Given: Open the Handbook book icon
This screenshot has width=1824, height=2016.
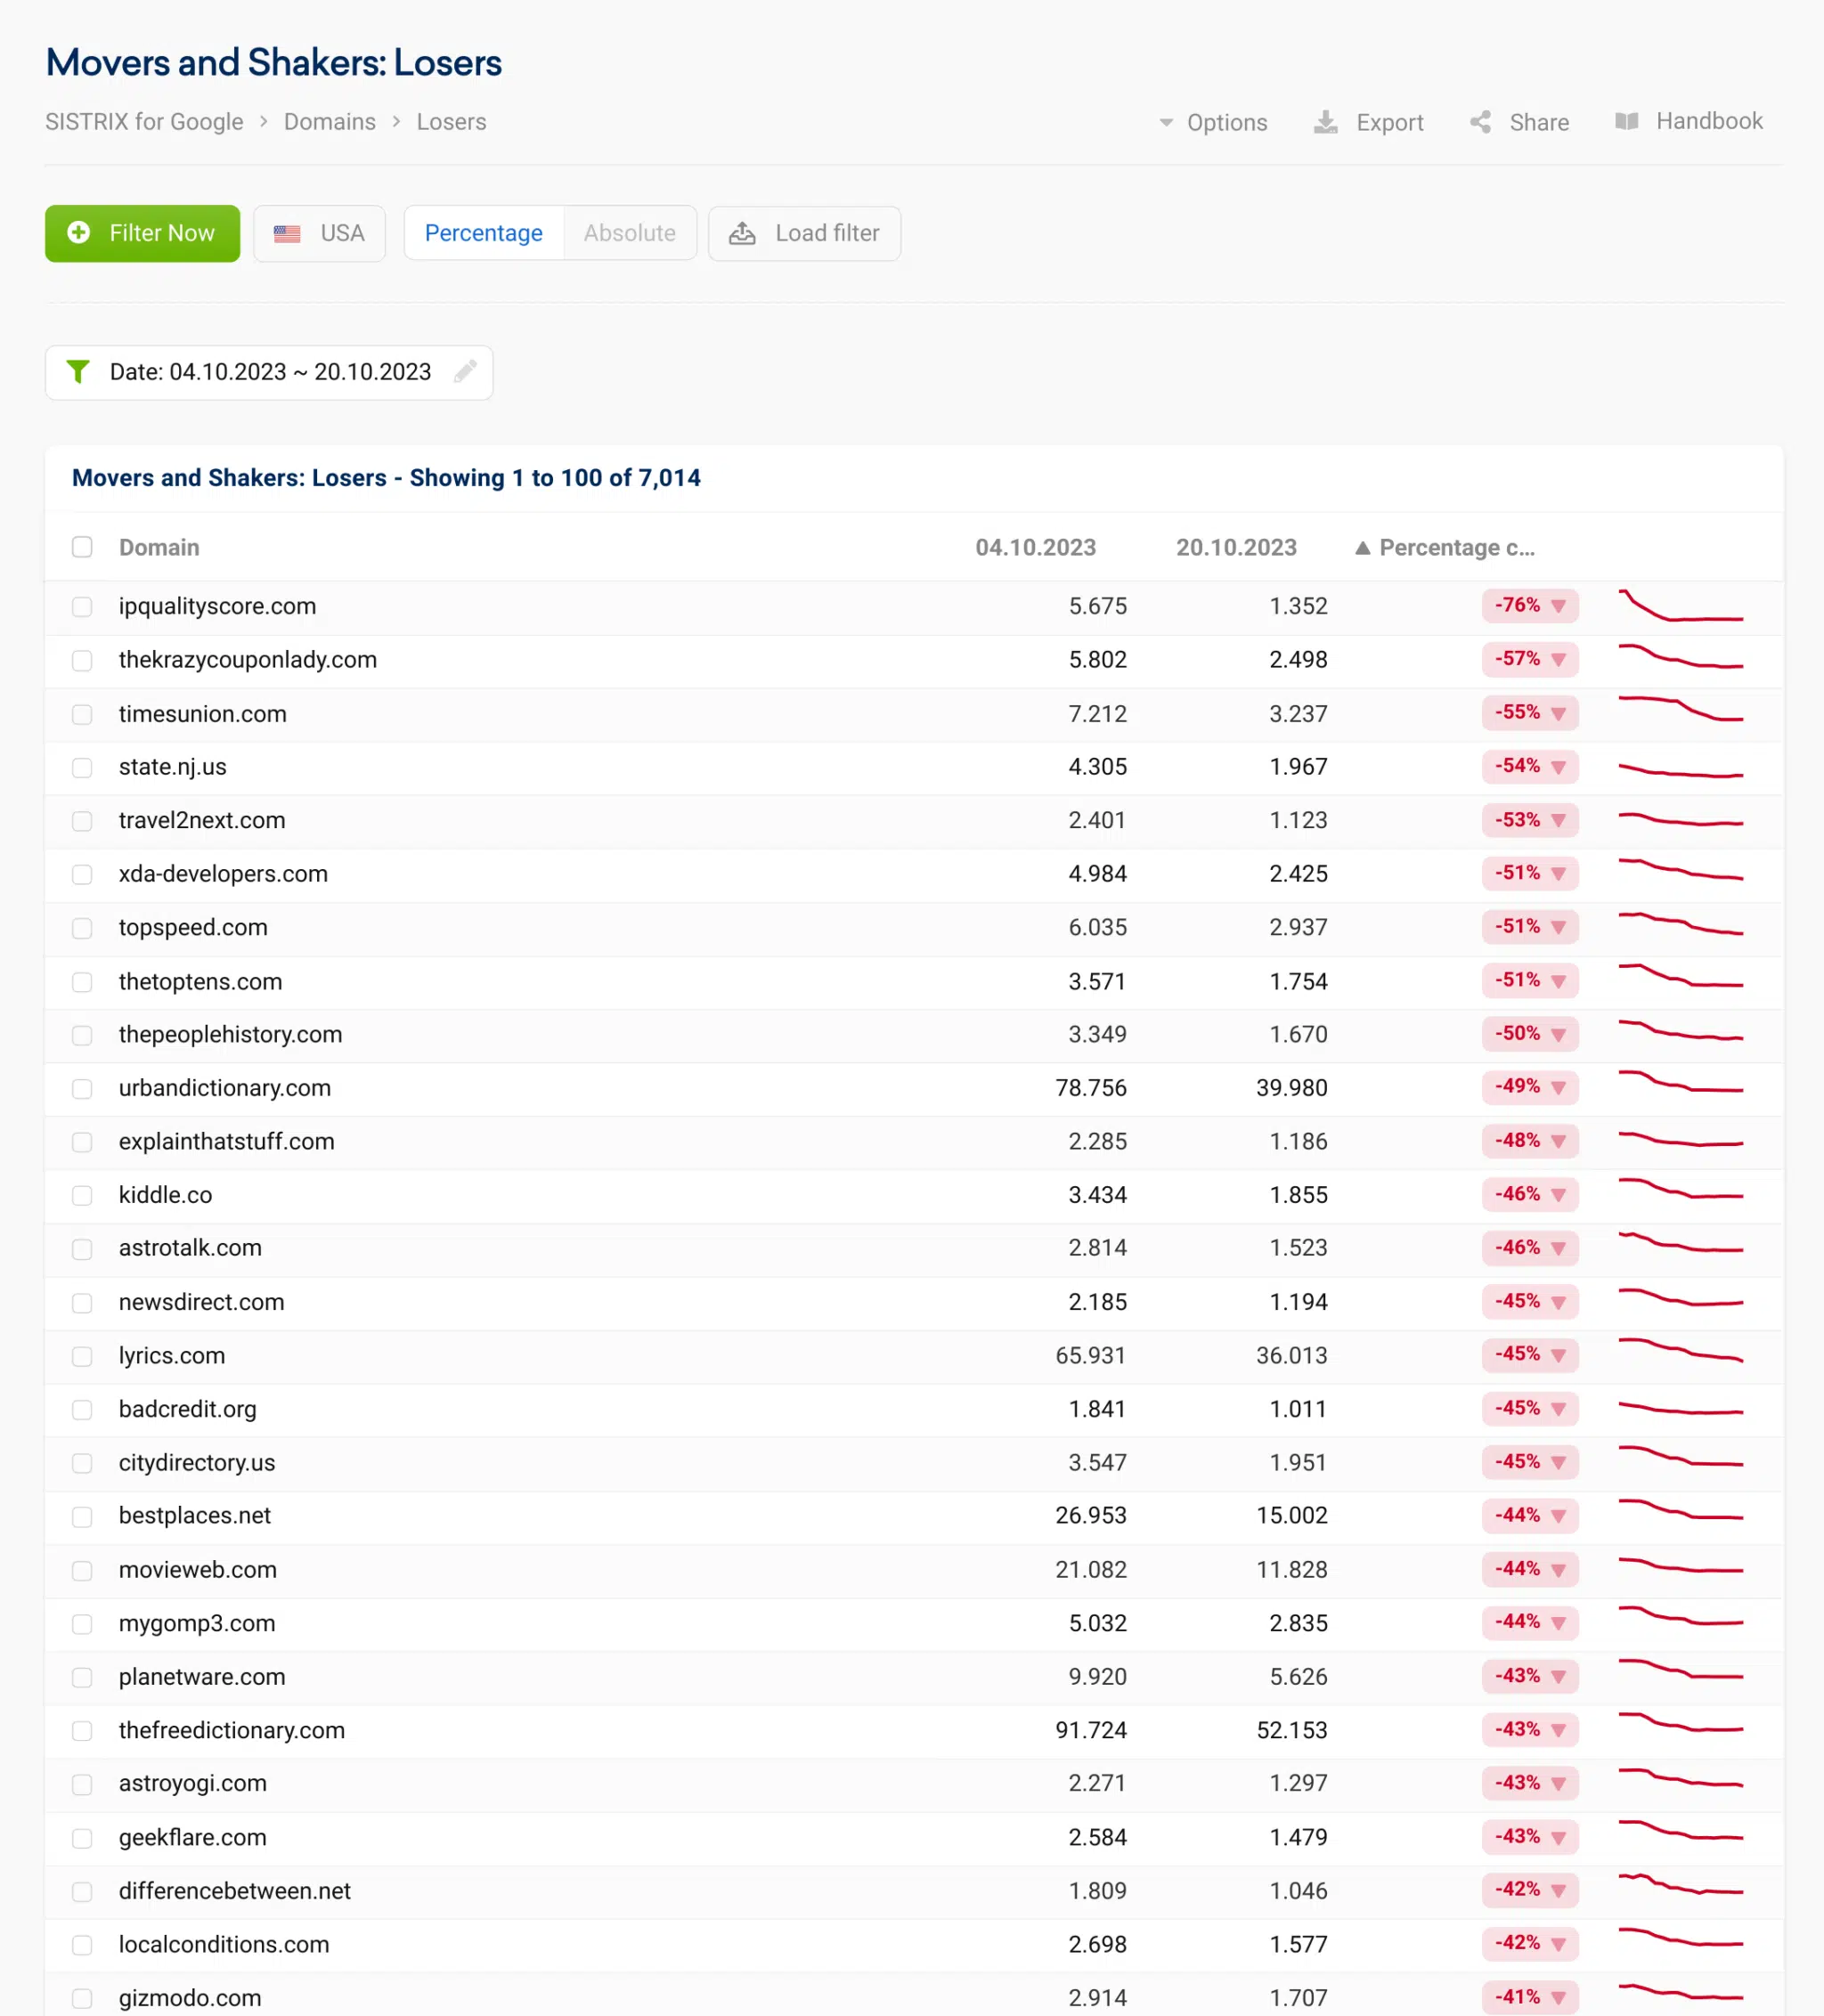Looking at the screenshot, I should pyautogui.click(x=1627, y=121).
